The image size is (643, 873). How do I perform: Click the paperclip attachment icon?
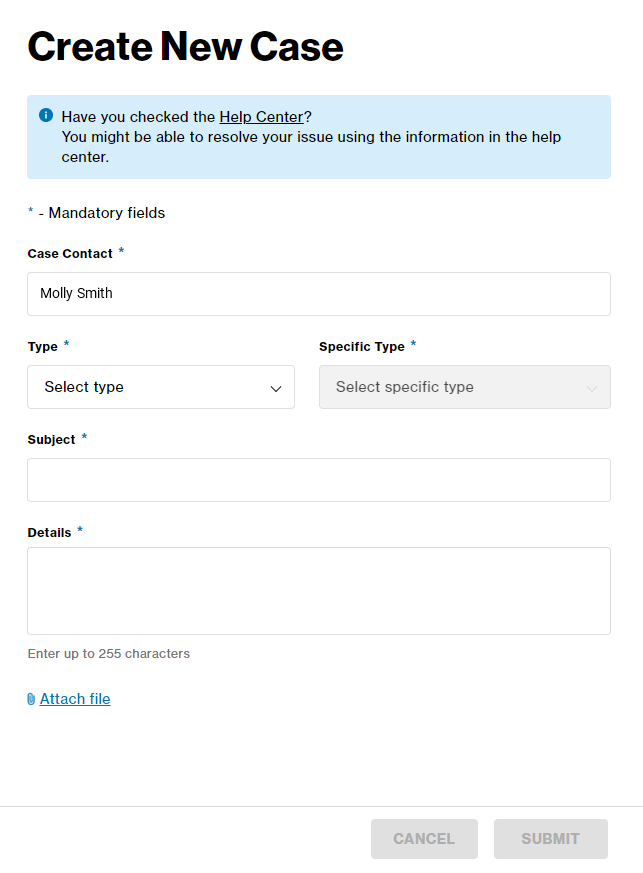[x=31, y=698]
